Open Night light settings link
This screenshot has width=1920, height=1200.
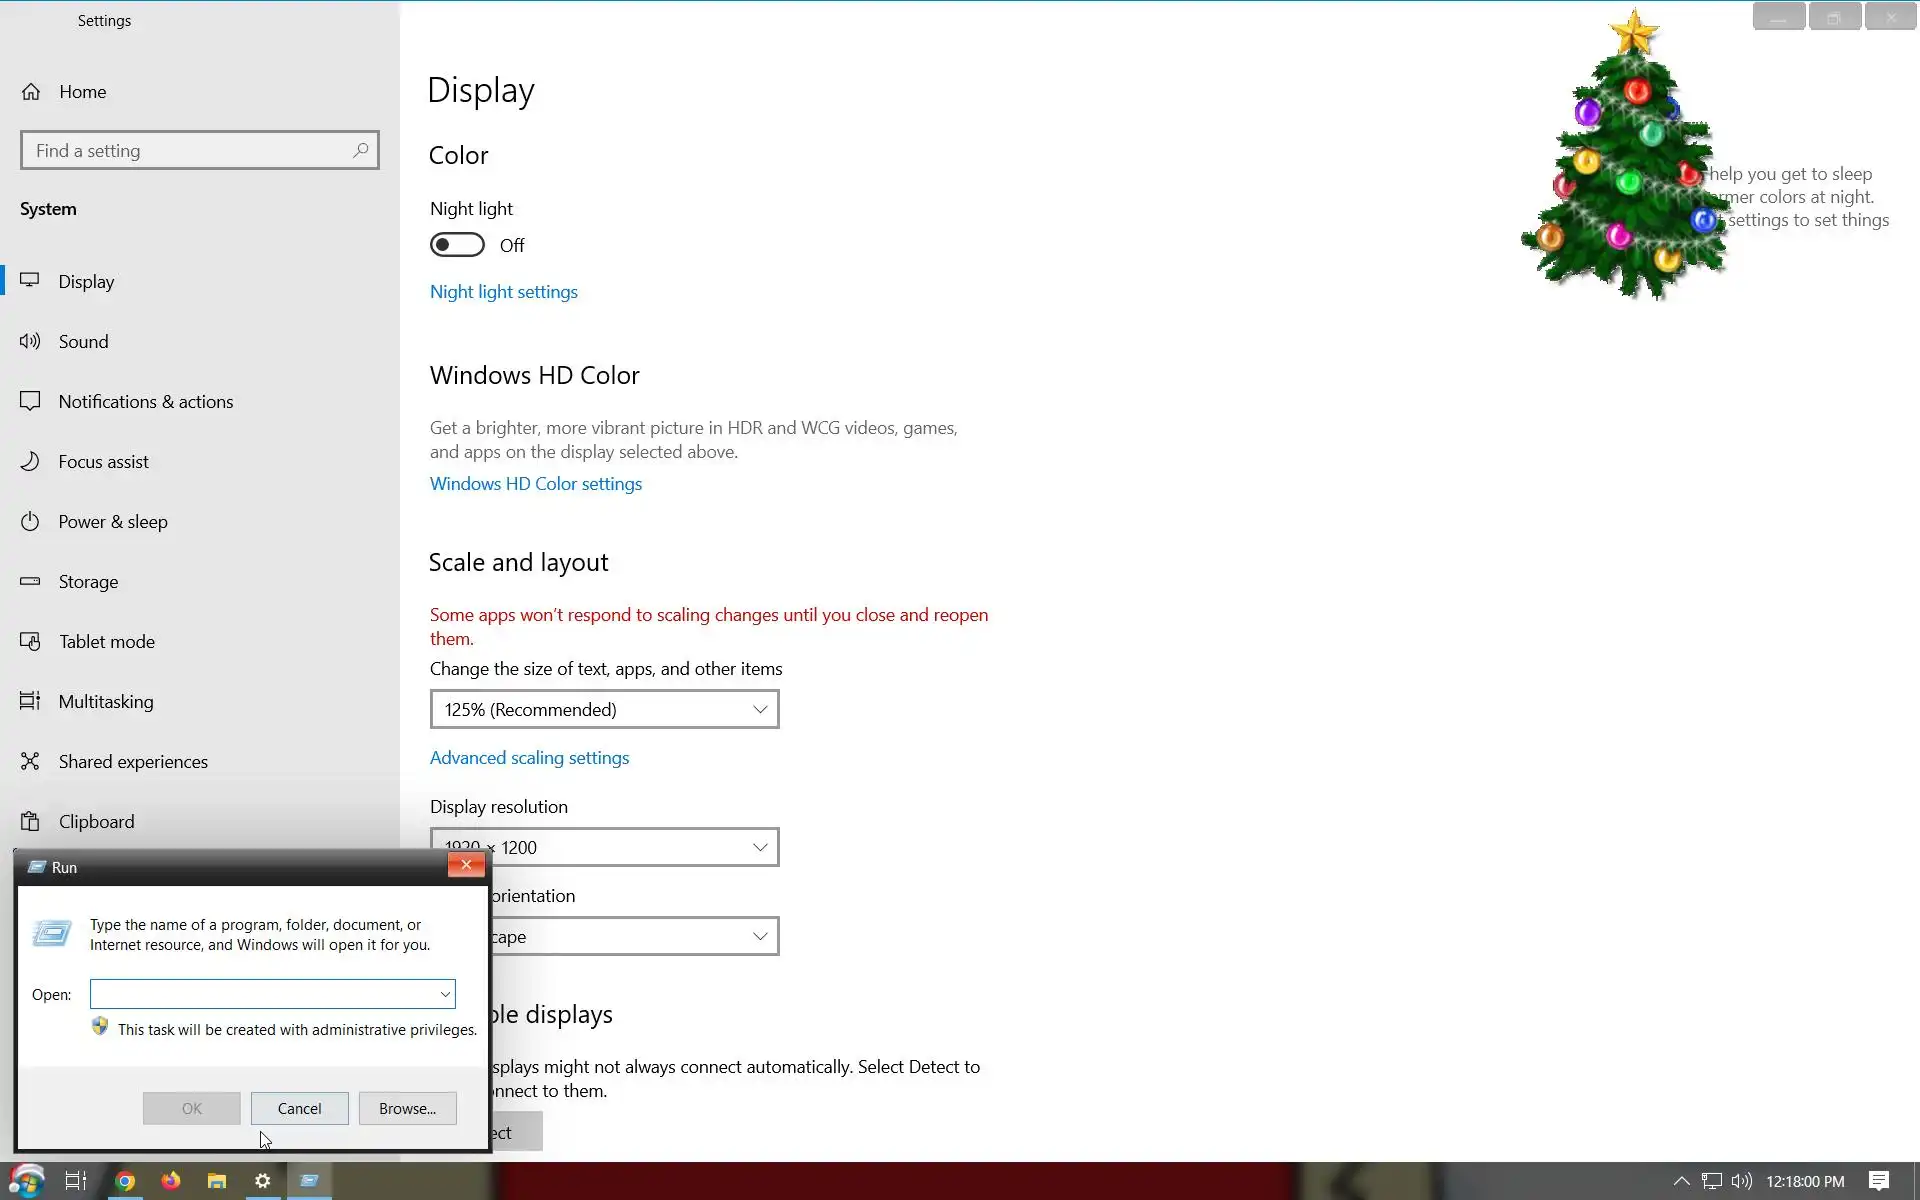(x=503, y=292)
